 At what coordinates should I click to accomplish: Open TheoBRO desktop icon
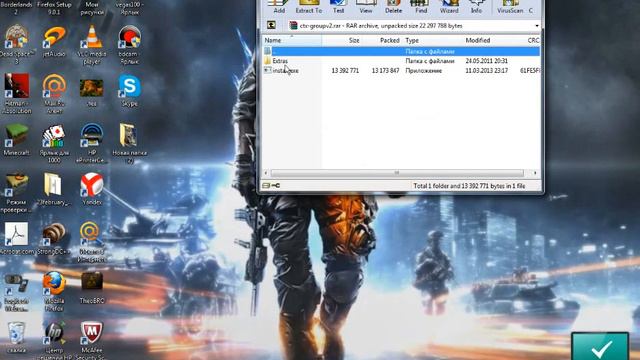(x=92, y=288)
